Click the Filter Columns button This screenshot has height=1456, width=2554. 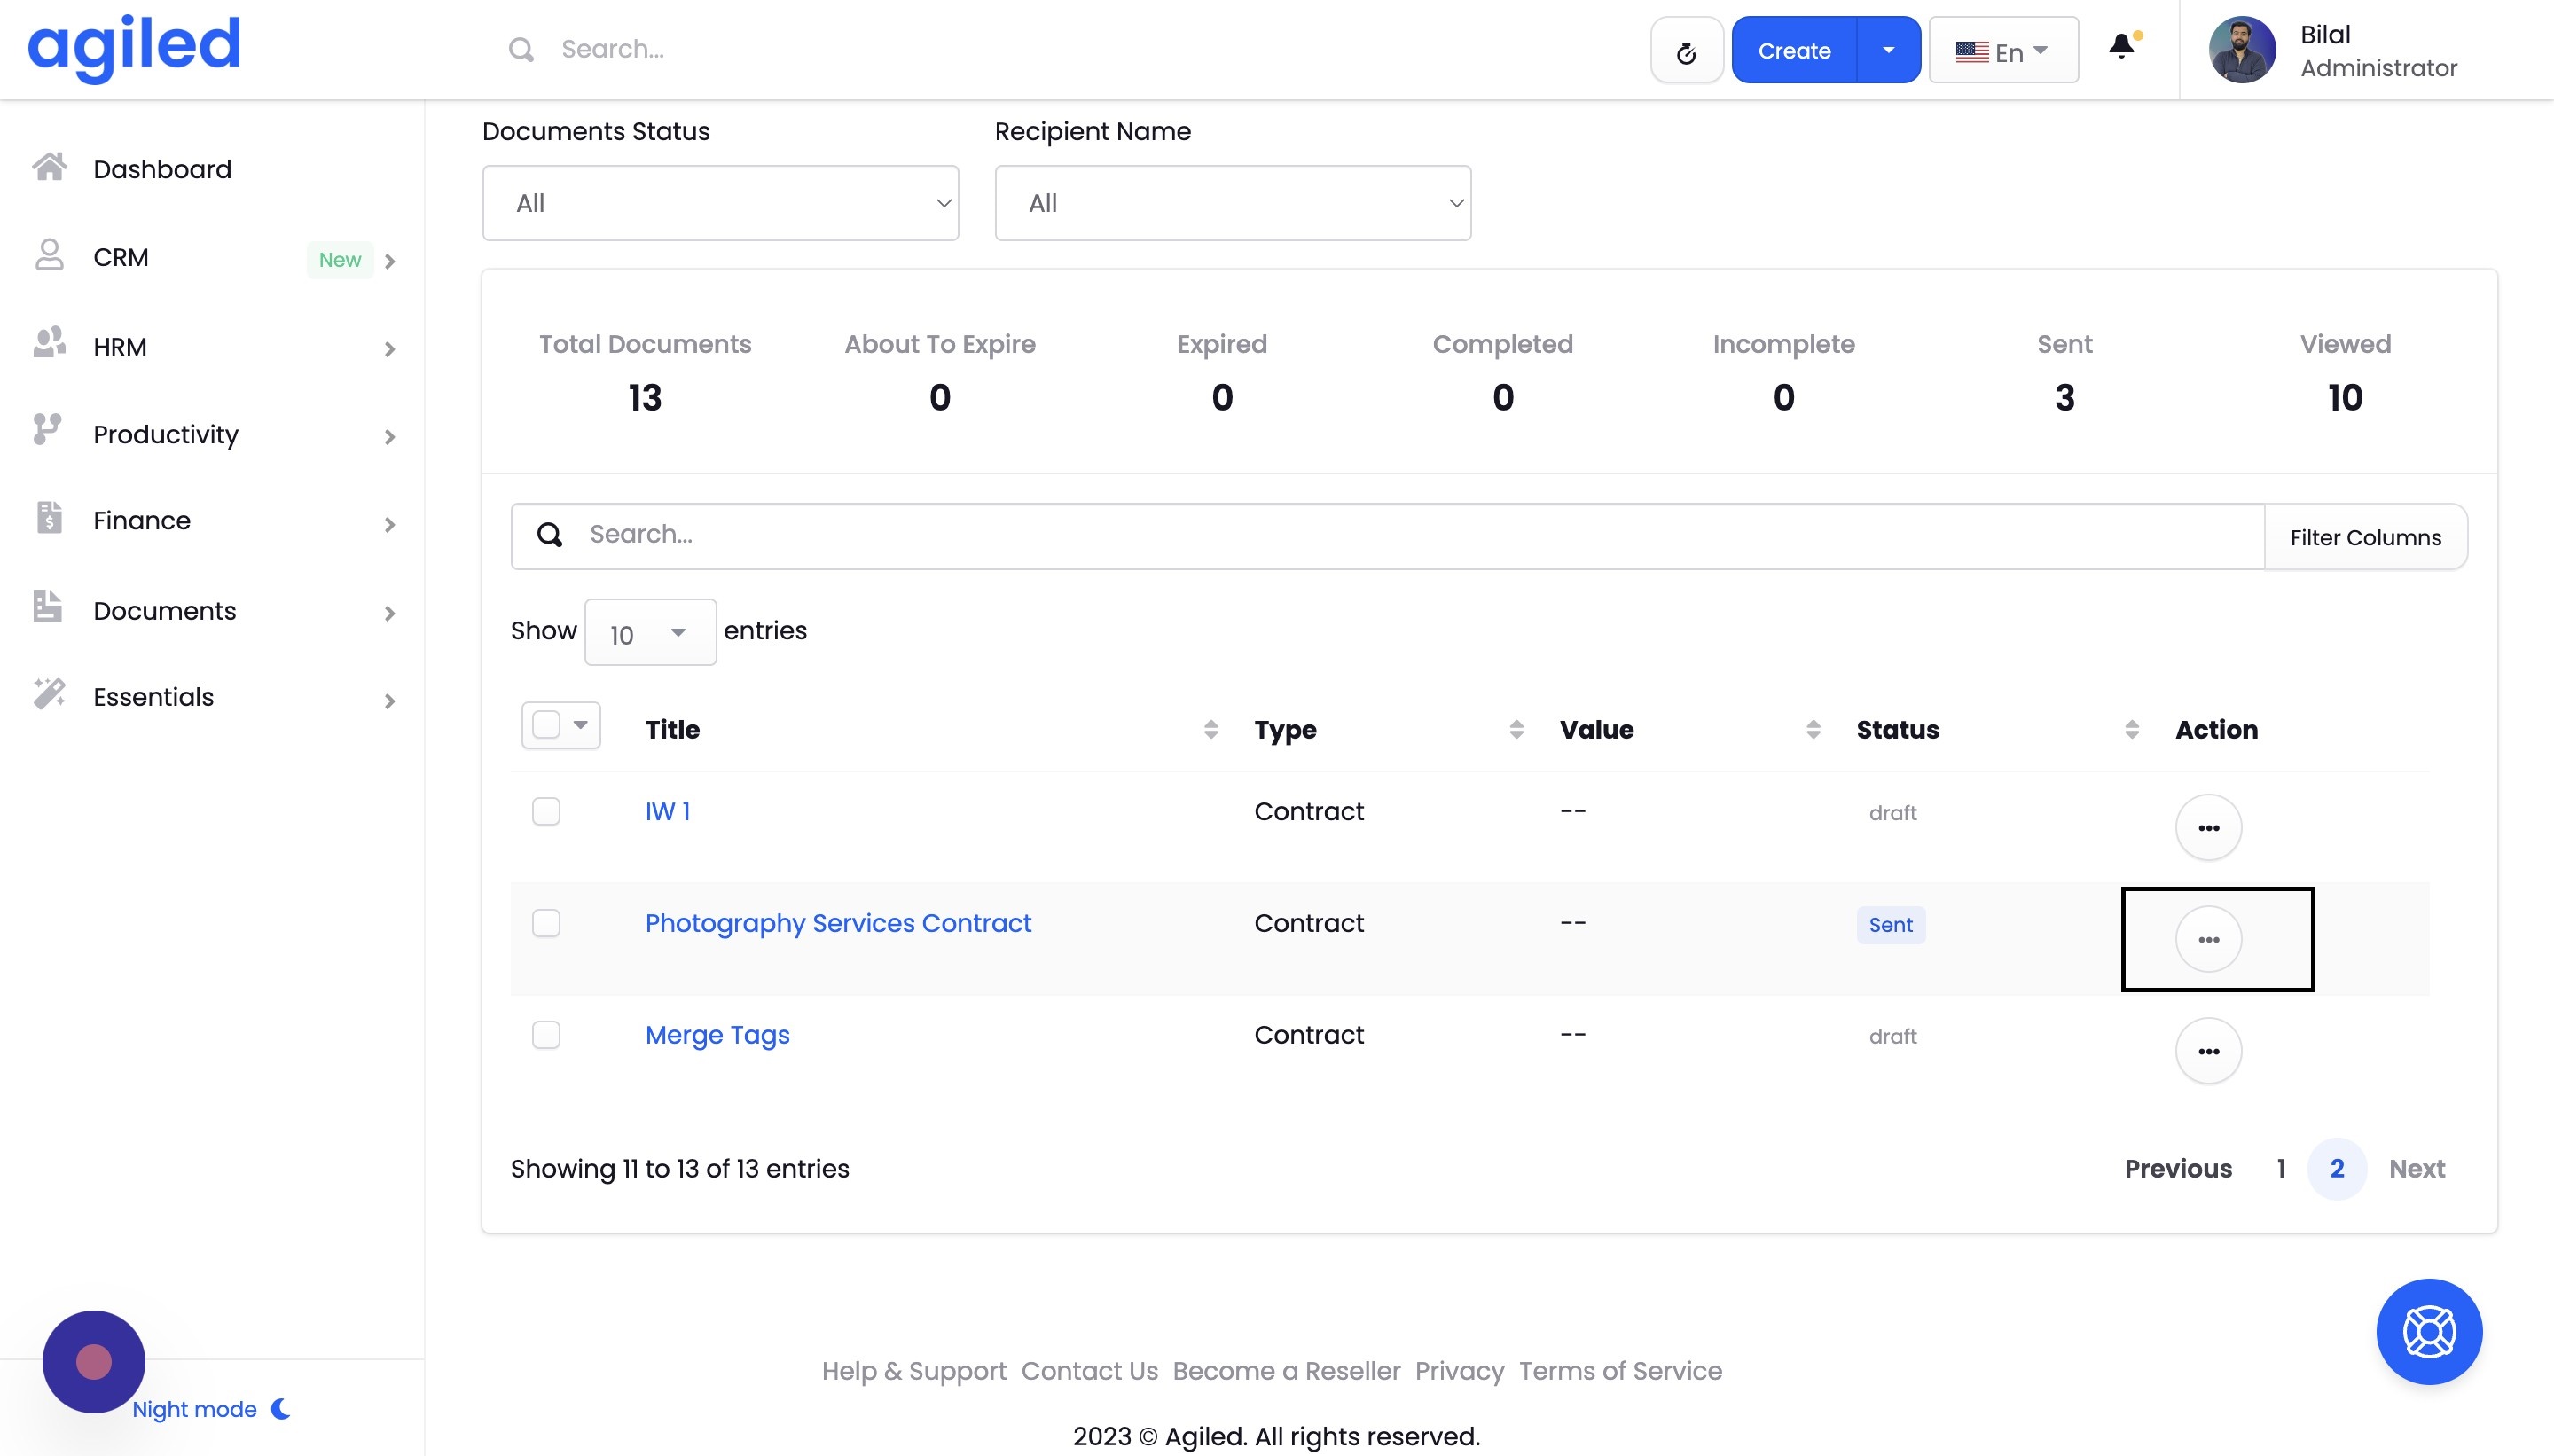tap(2365, 537)
